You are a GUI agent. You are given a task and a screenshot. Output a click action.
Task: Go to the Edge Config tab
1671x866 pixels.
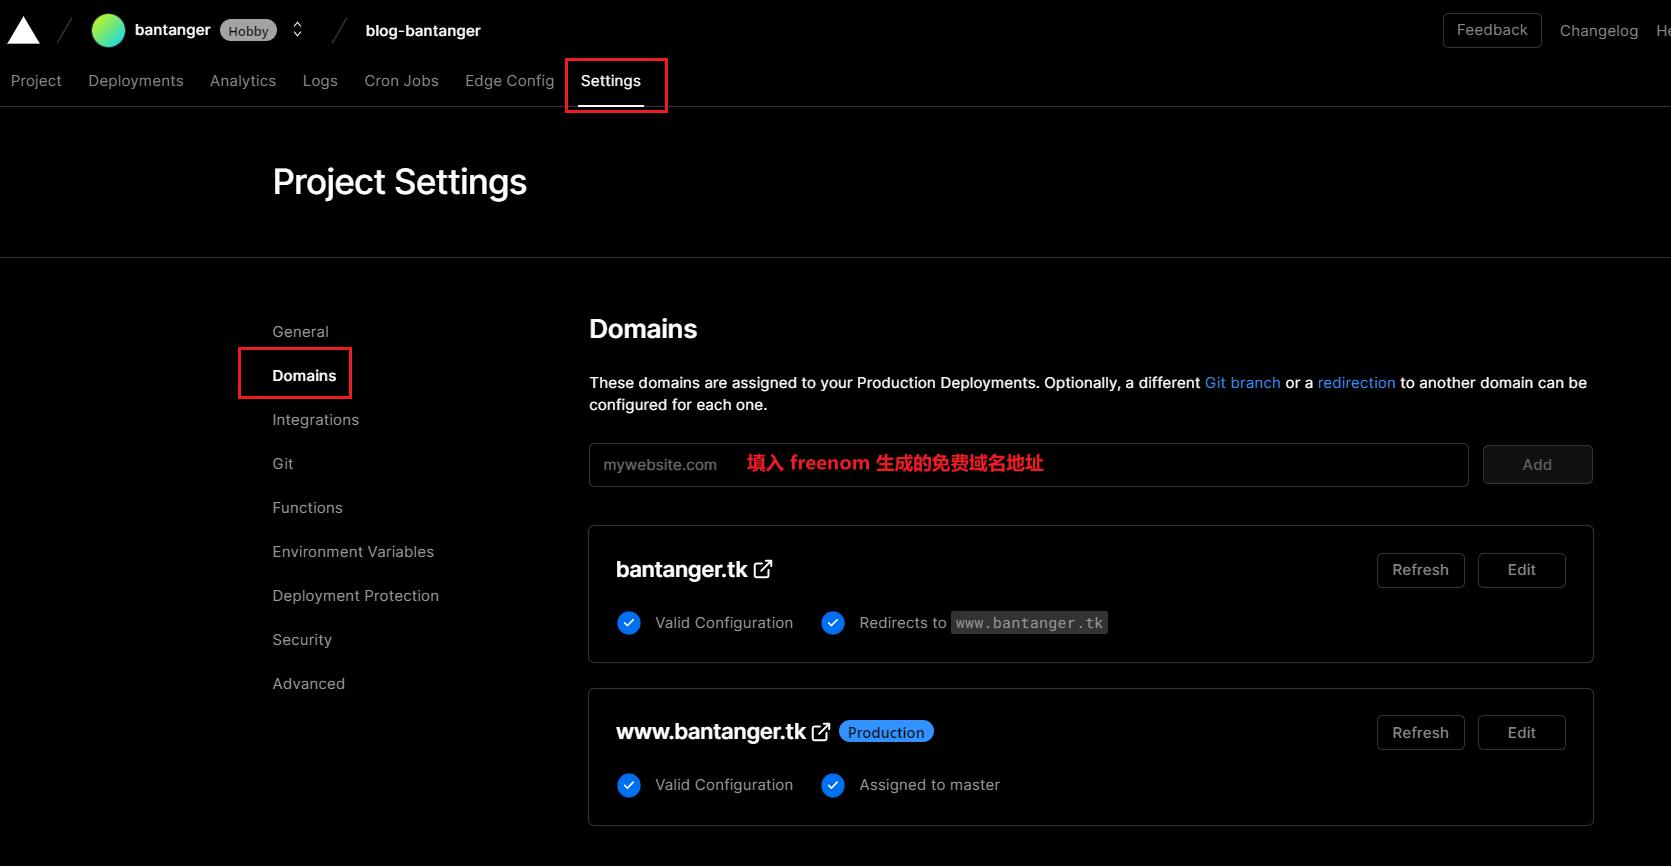click(509, 81)
